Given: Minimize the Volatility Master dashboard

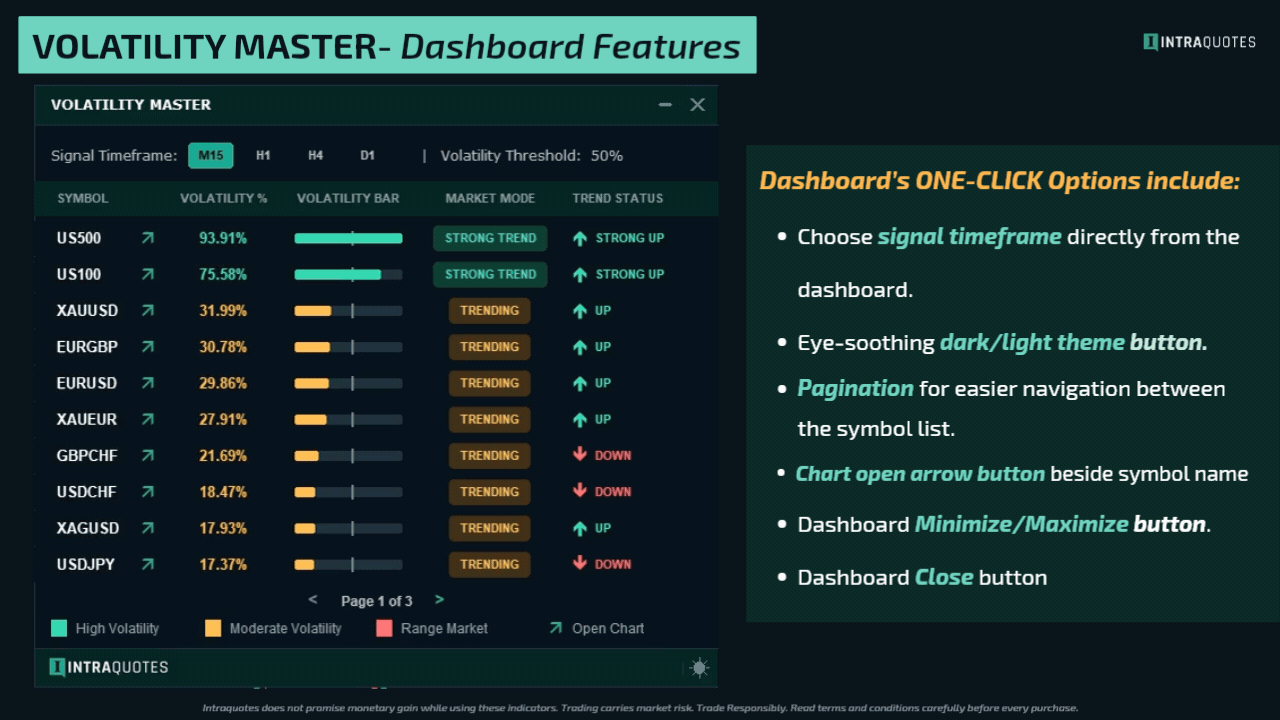Looking at the screenshot, I should [x=665, y=105].
